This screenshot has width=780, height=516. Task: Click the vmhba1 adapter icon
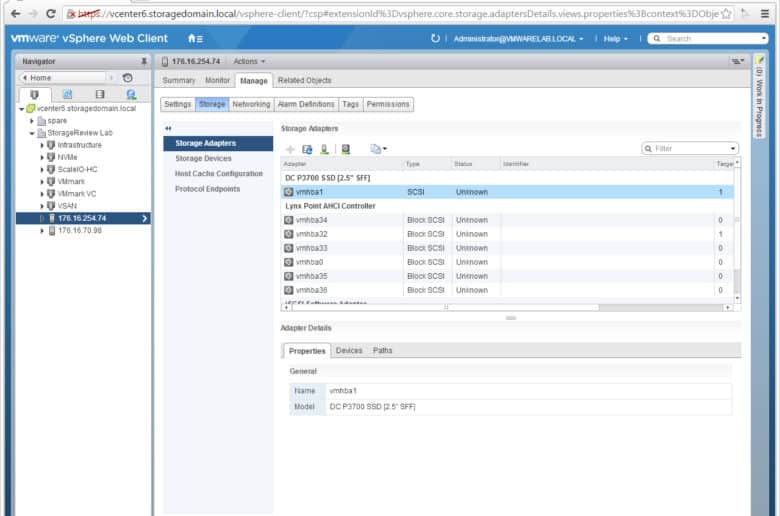pyautogui.click(x=289, y=192)
